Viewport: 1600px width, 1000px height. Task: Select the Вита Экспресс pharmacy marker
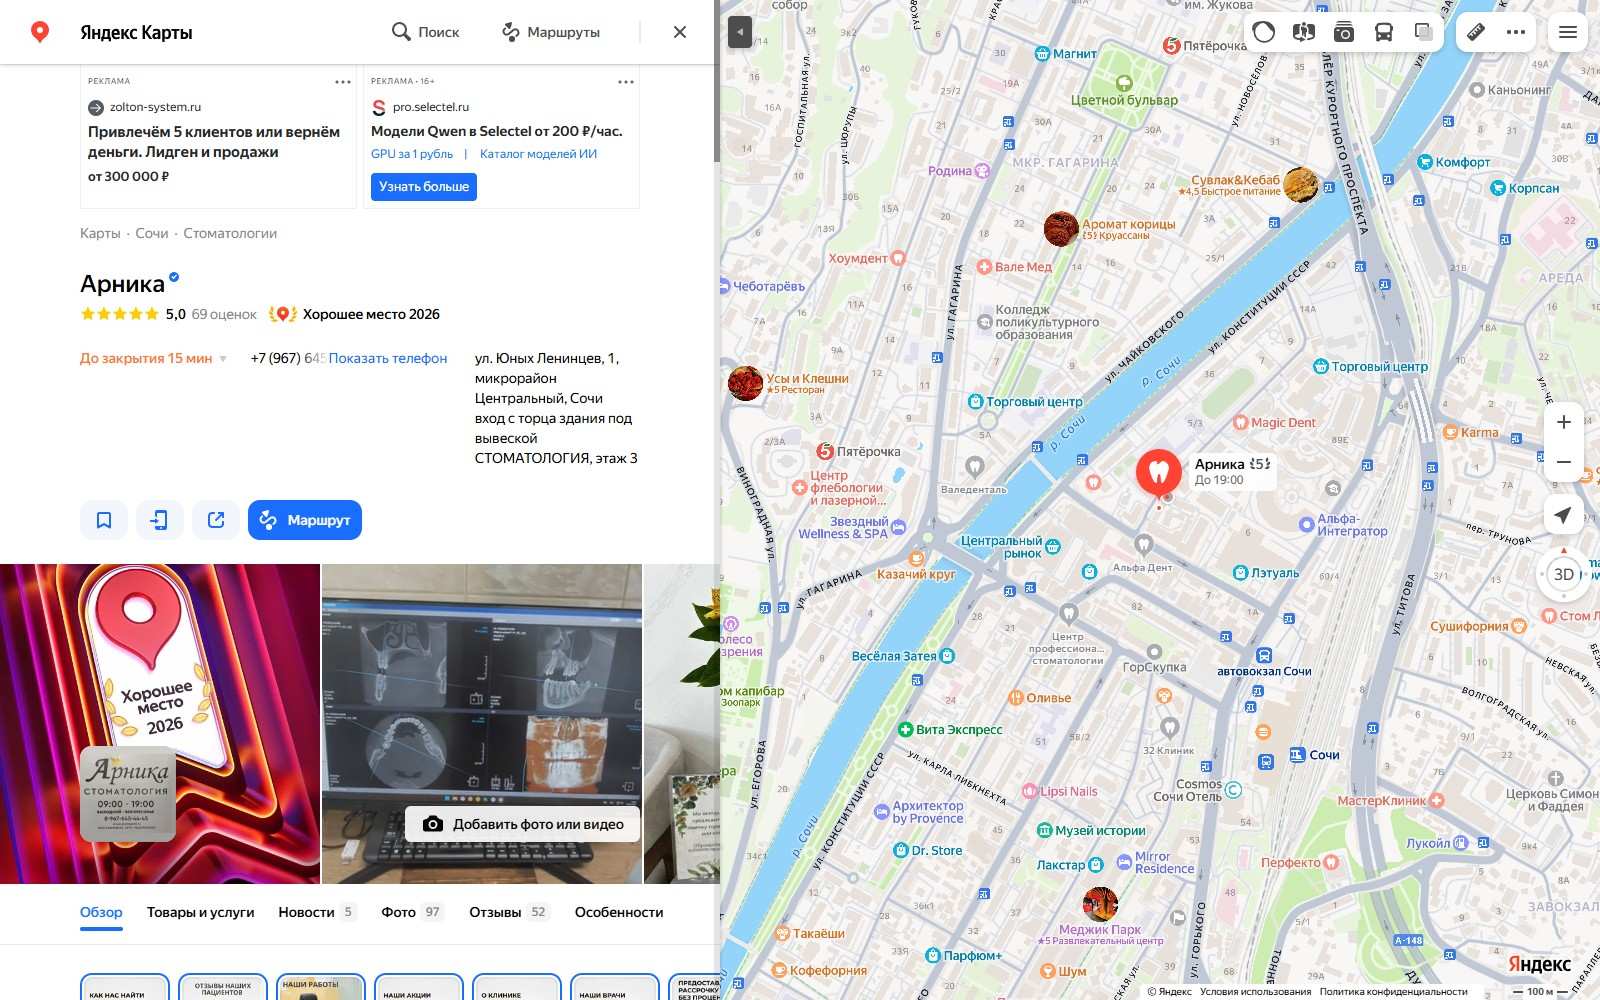click(x=950, y=730)
